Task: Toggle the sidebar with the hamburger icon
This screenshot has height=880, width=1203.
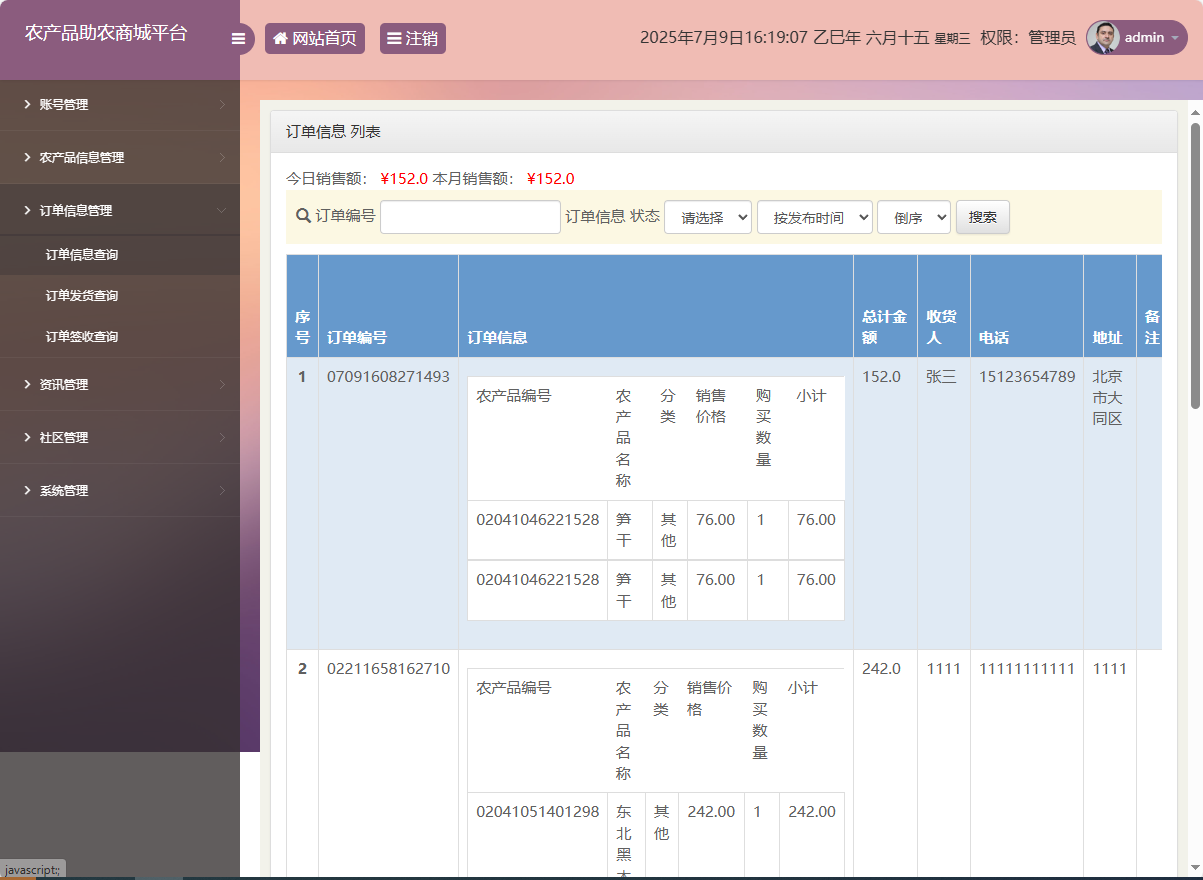Action: pos(238,37)
